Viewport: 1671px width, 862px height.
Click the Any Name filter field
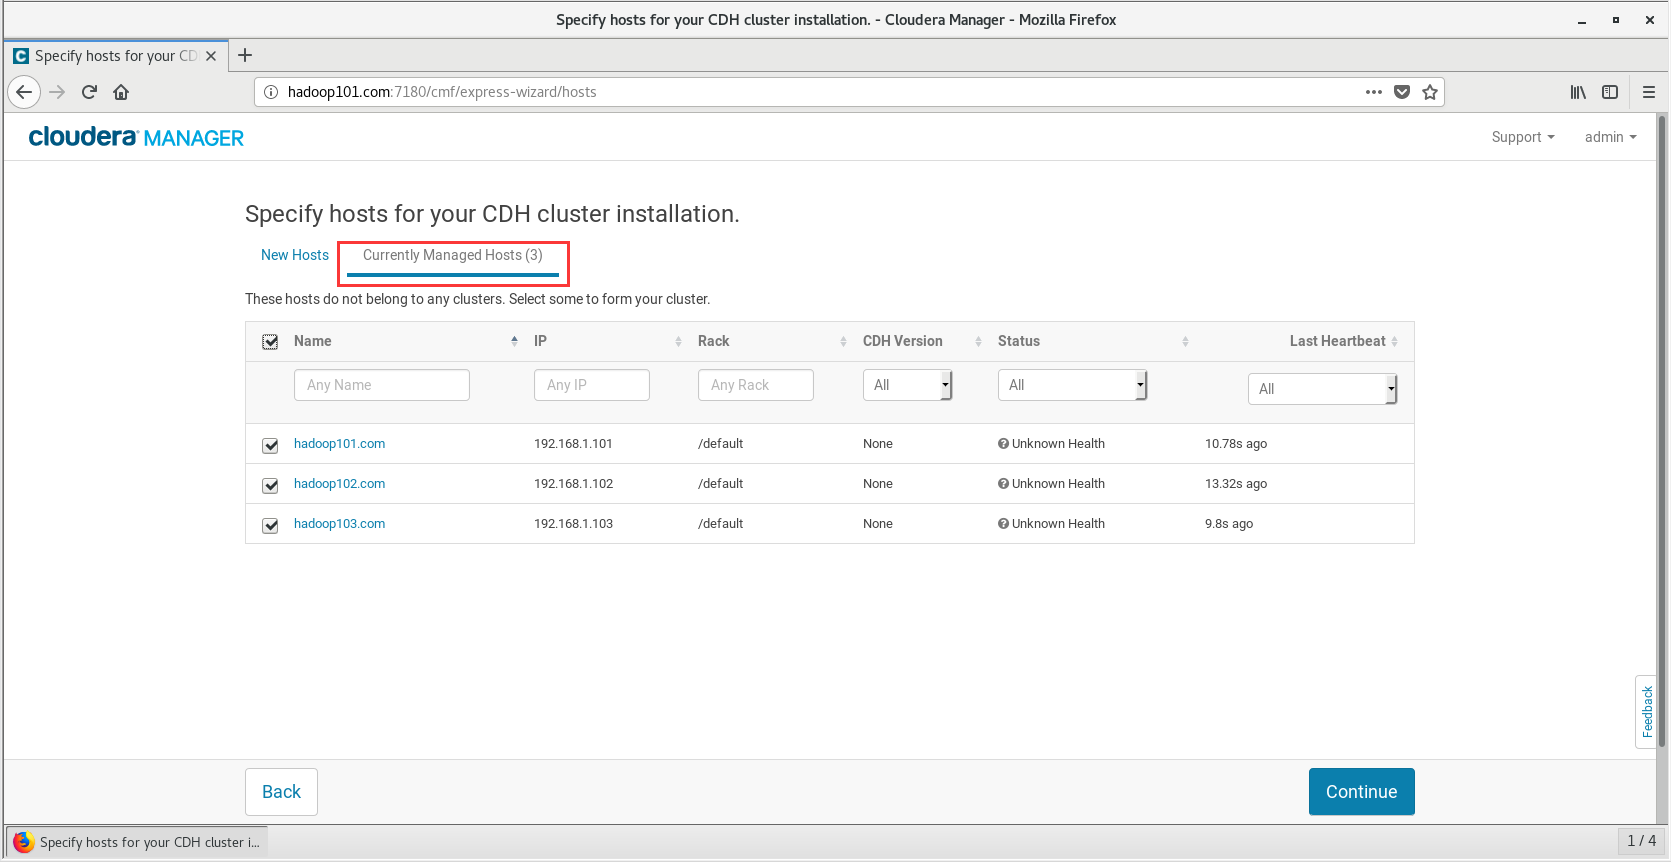(x=382, y=385)
